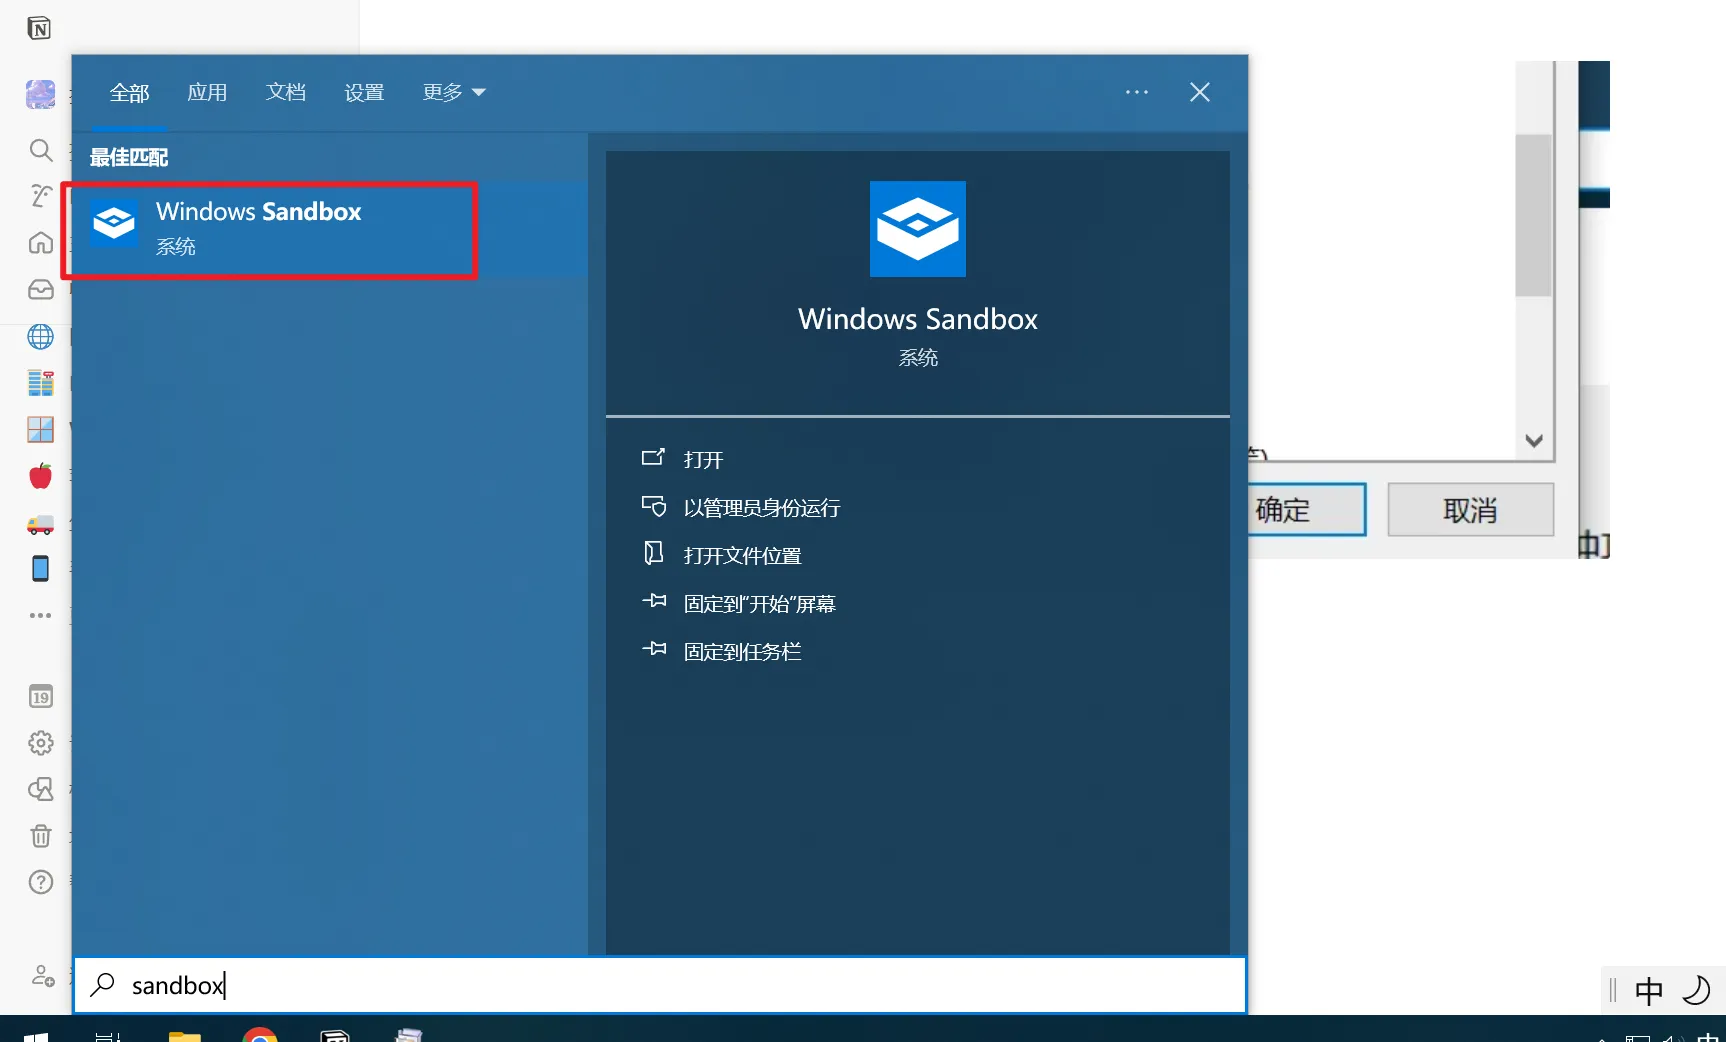
Task: Expand sidebar three-dot more pages
Action: point(40,616)
